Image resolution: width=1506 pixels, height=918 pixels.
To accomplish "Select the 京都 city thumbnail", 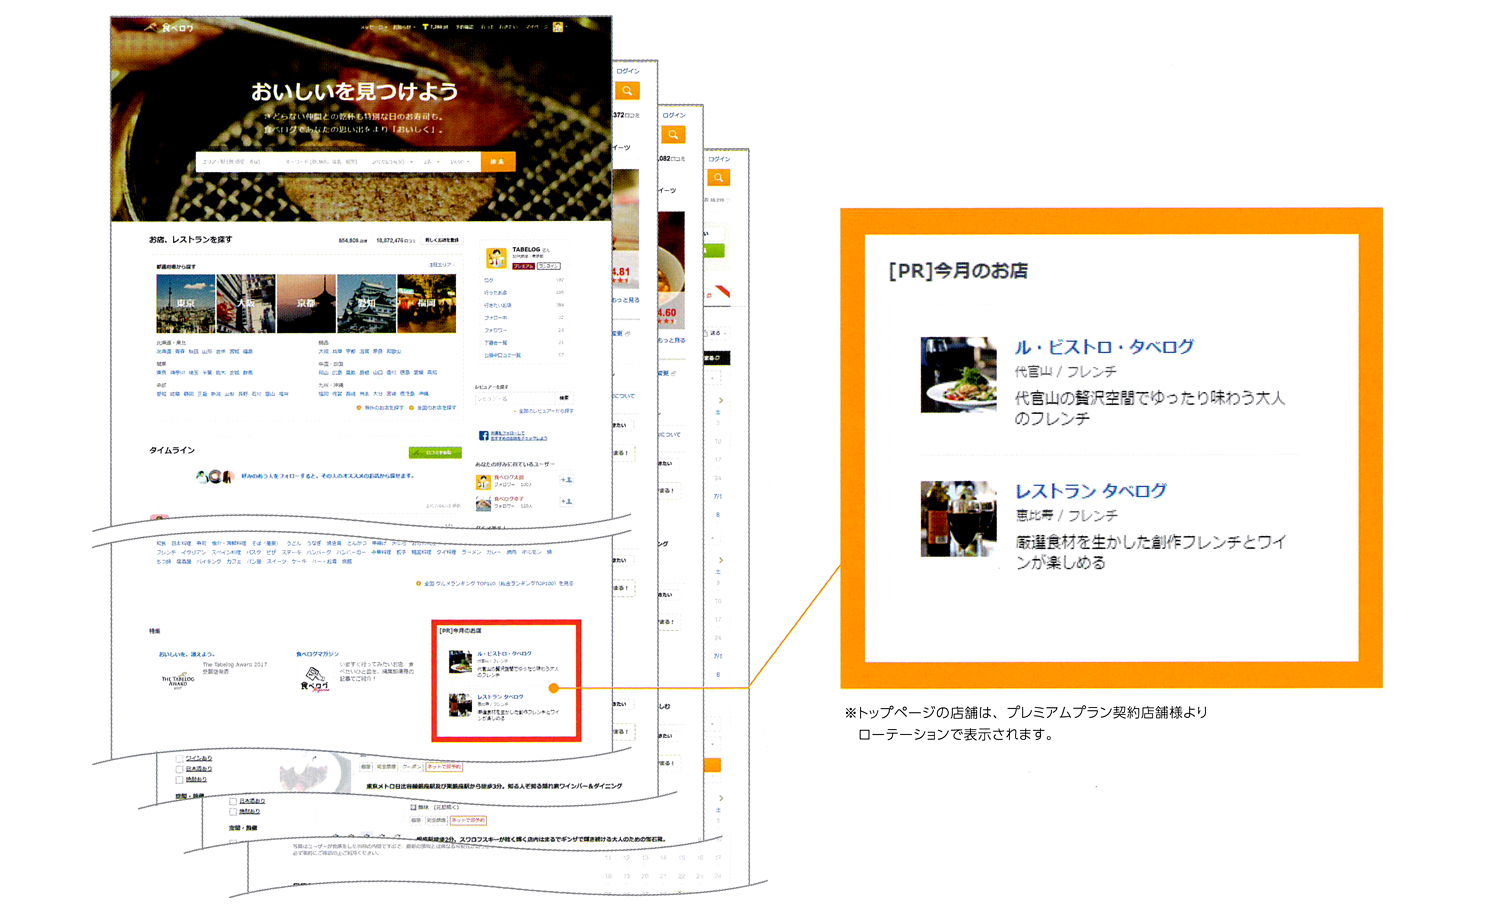I will pyautogui.click(x=306, y=304).
